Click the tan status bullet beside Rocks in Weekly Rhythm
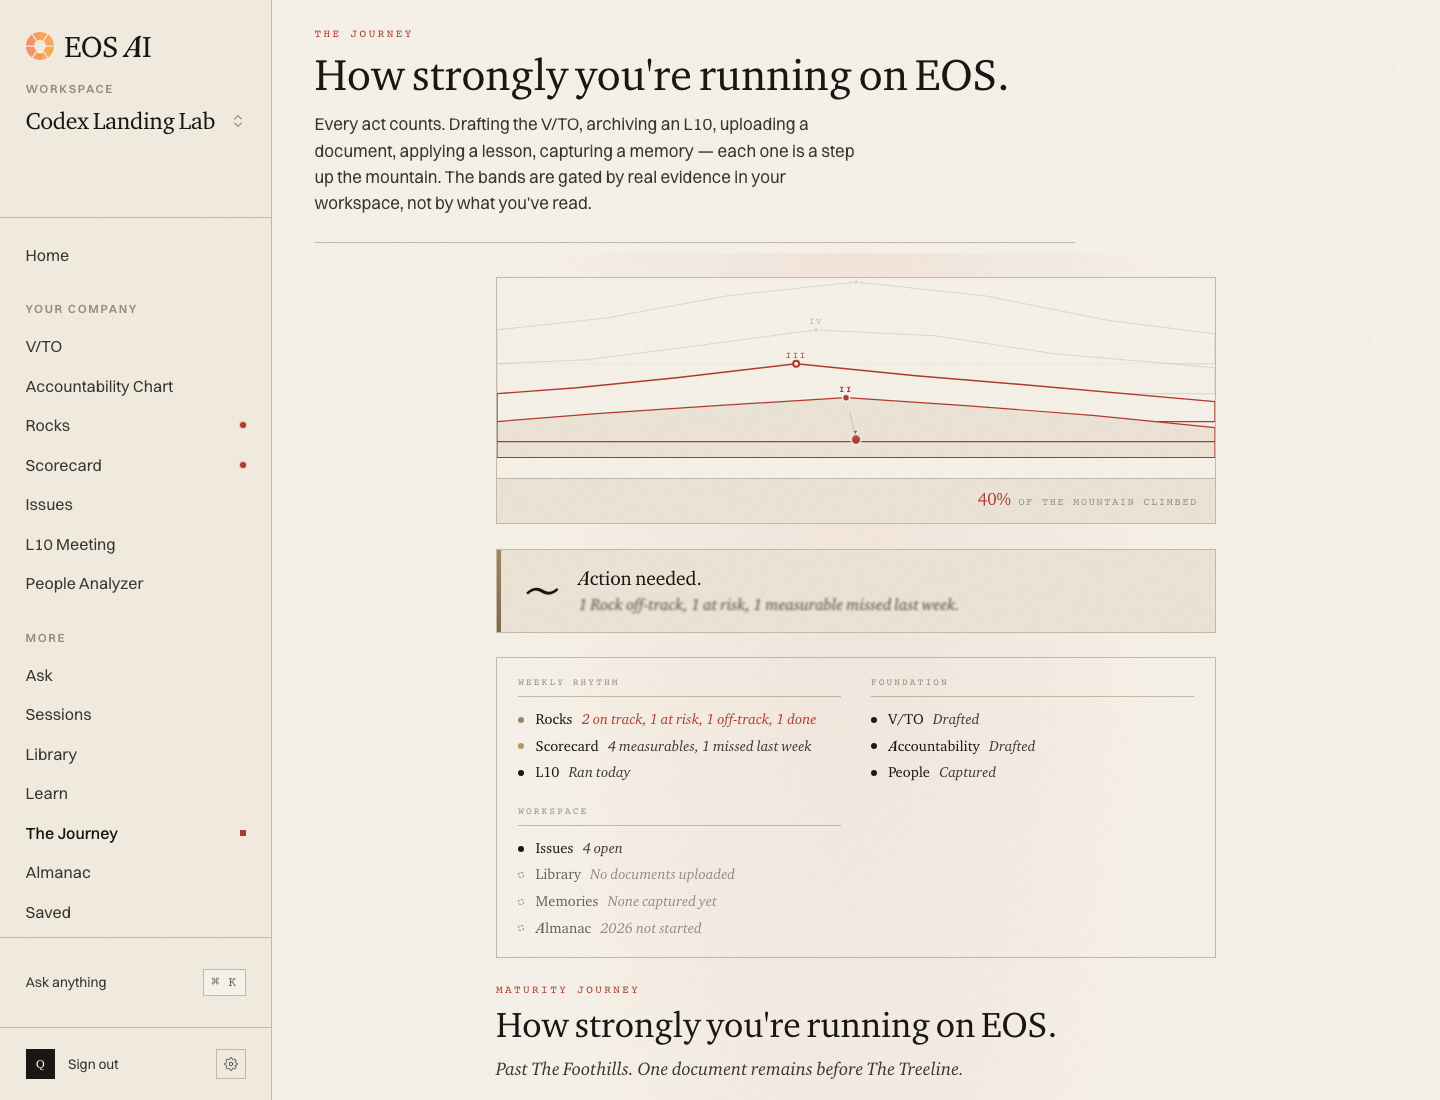The image size is (1440, 1100). pyautogui.click(x=521, y=720)
